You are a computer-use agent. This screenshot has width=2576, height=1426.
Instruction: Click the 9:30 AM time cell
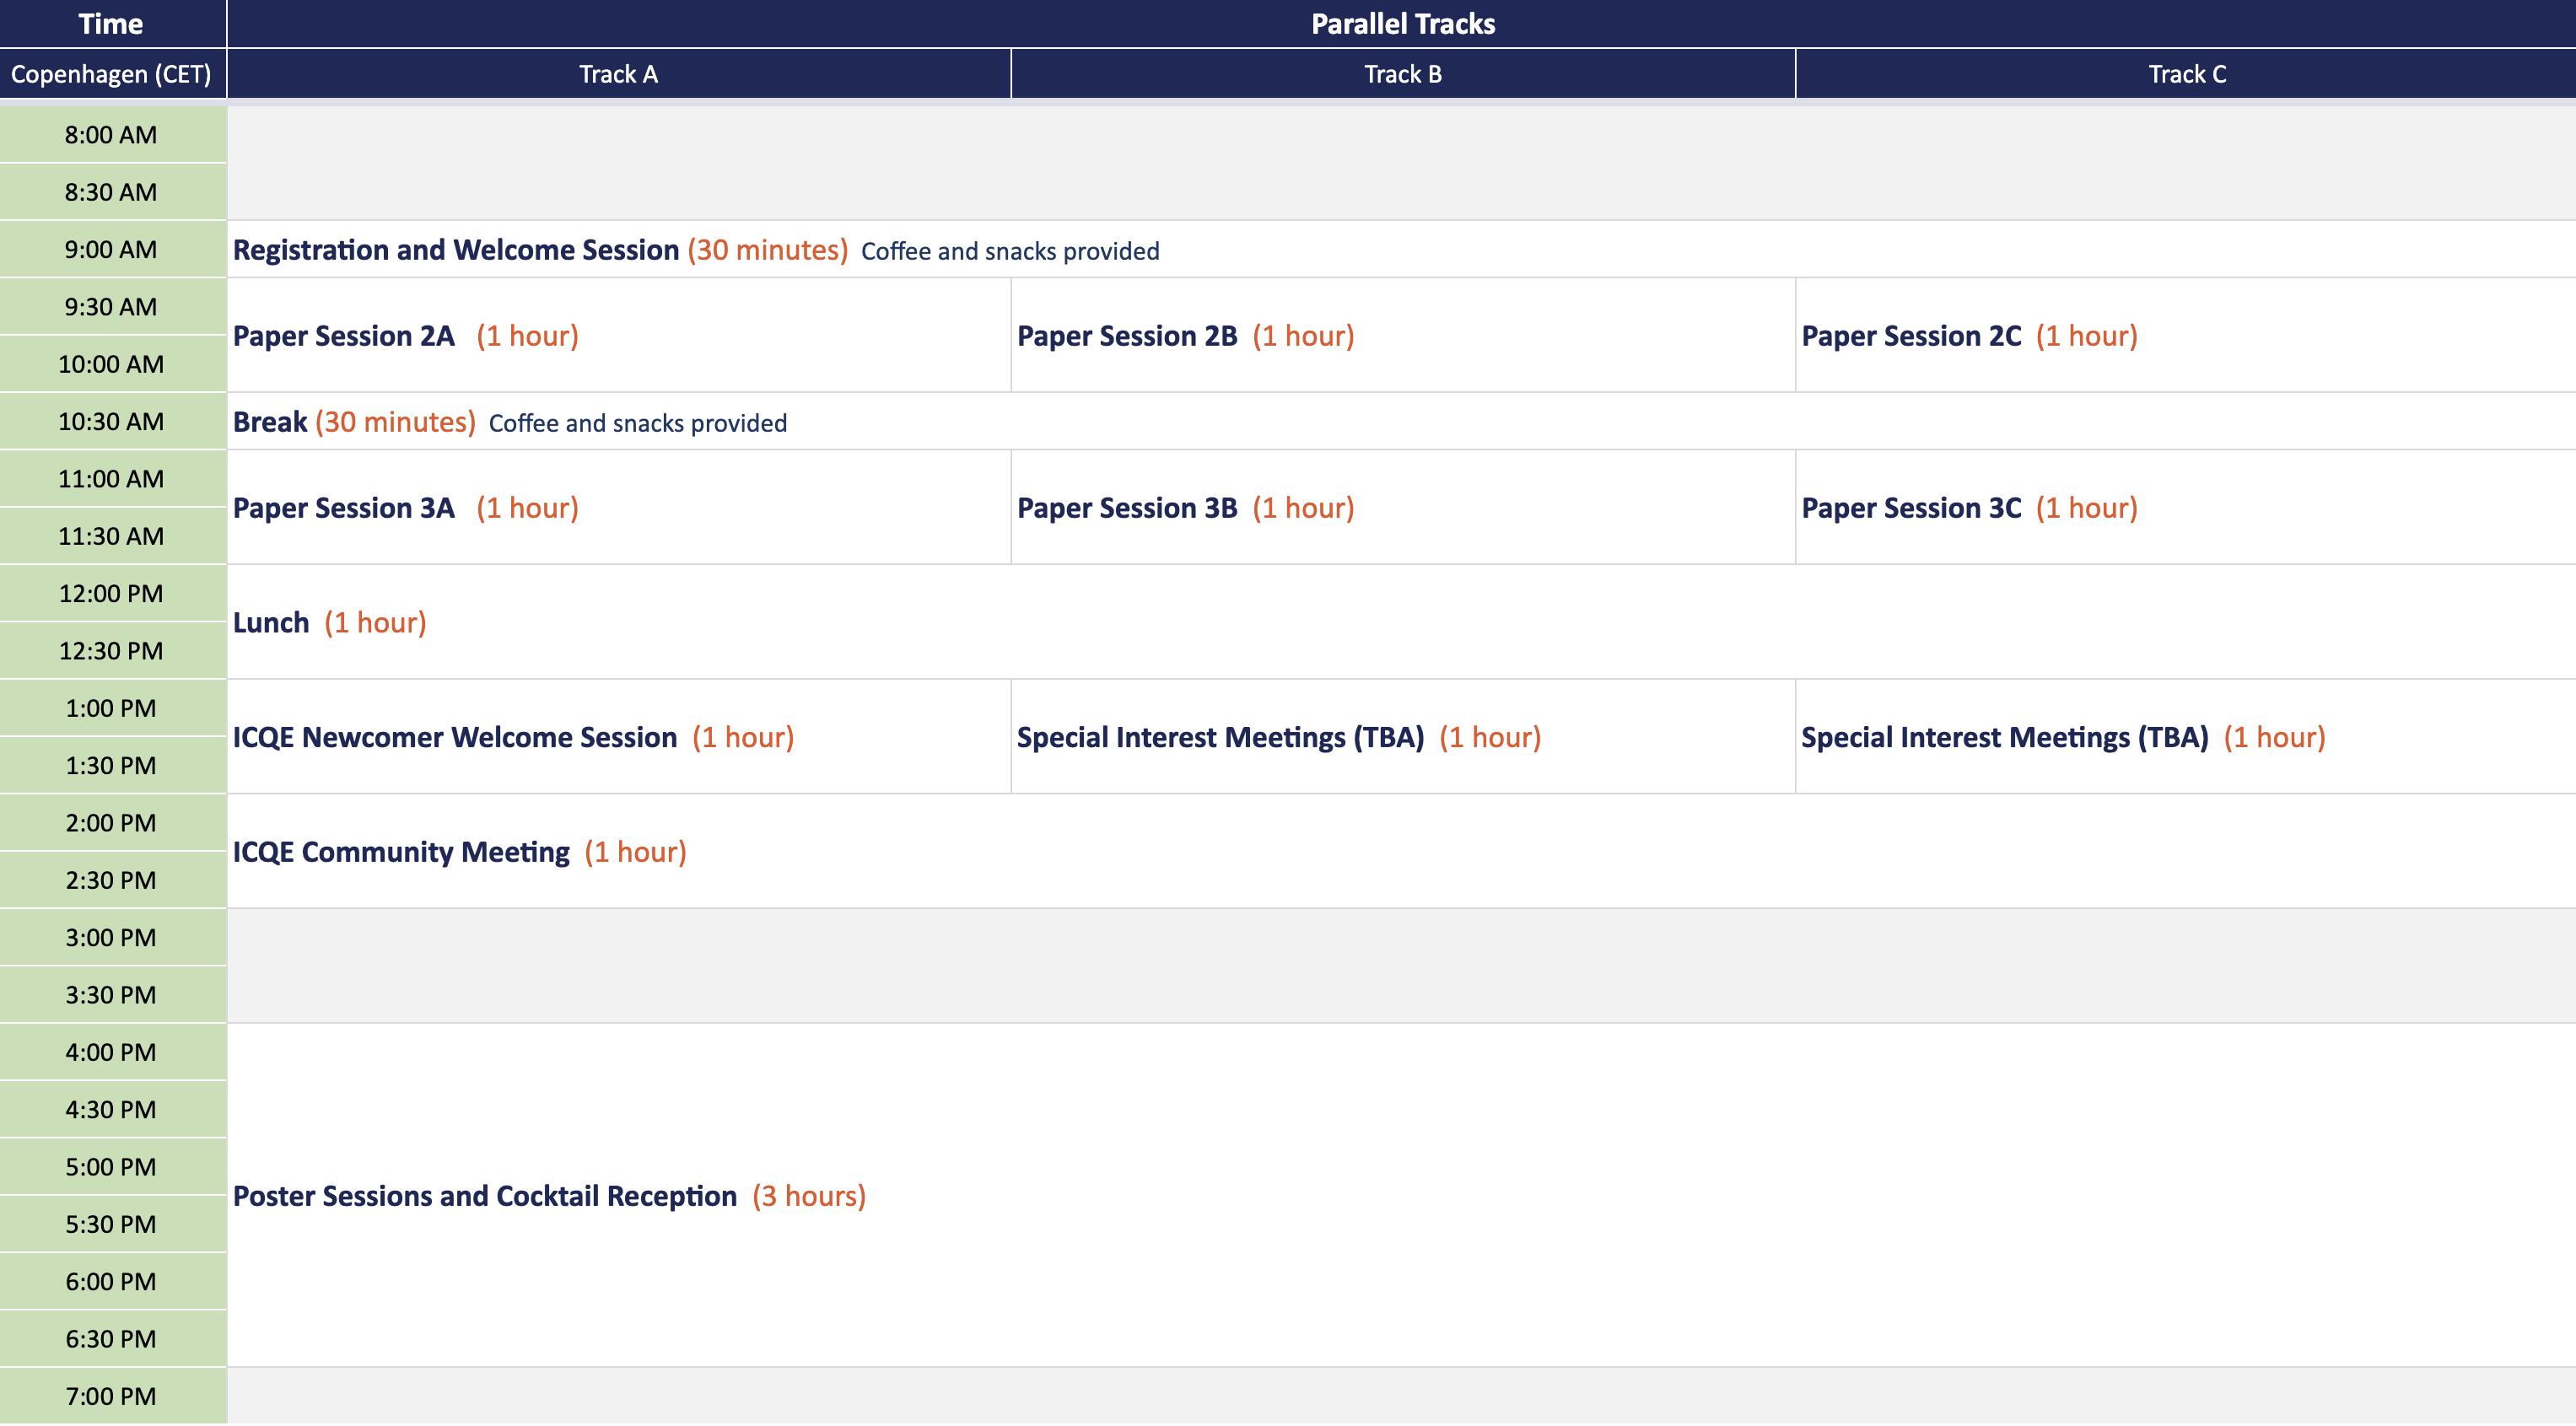(112, 307)
